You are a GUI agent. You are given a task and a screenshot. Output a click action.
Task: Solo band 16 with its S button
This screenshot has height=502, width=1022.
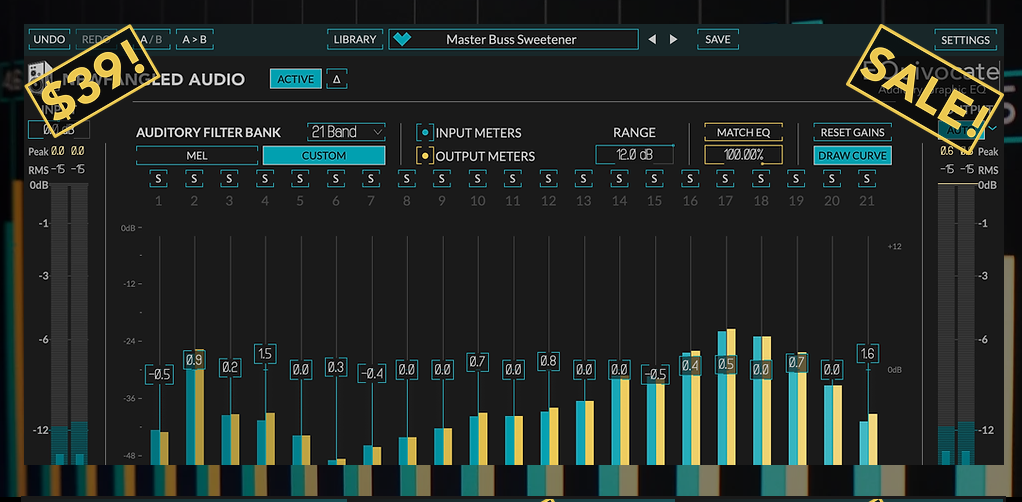[x=690, y=179]
